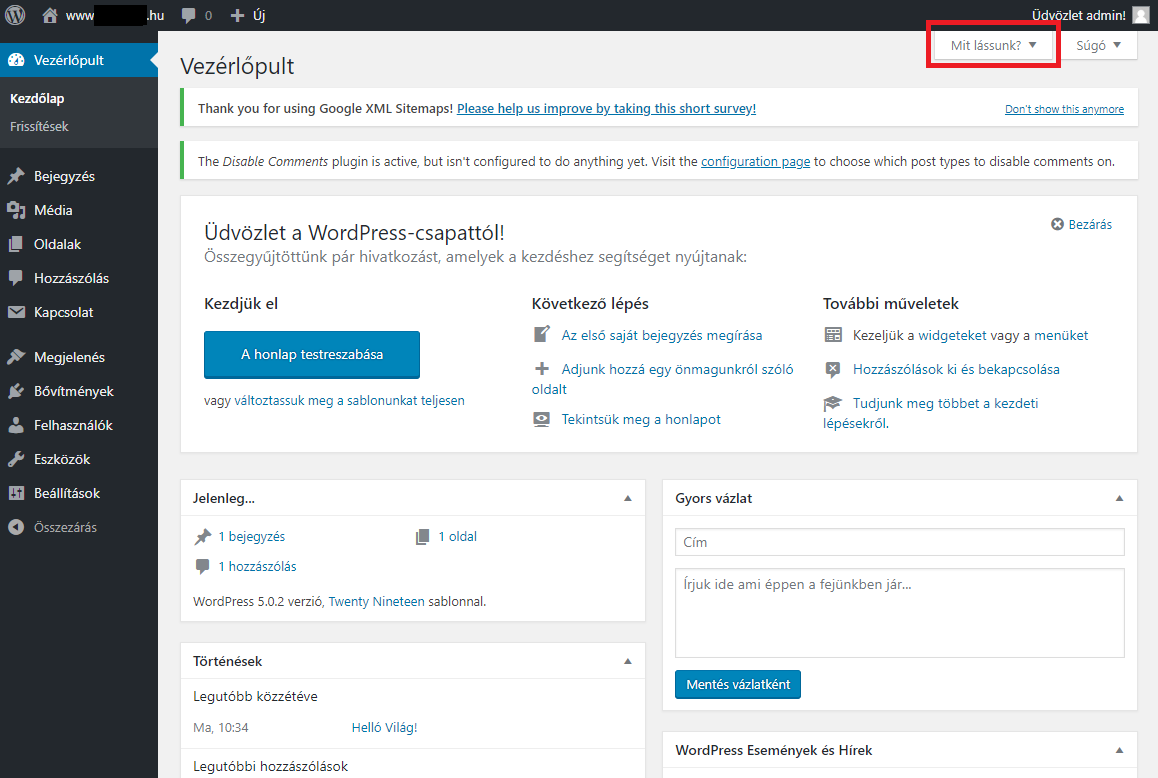Open the Helló Világ! post link
This screenshot has height=778, width=1158.
click(384, 727)
